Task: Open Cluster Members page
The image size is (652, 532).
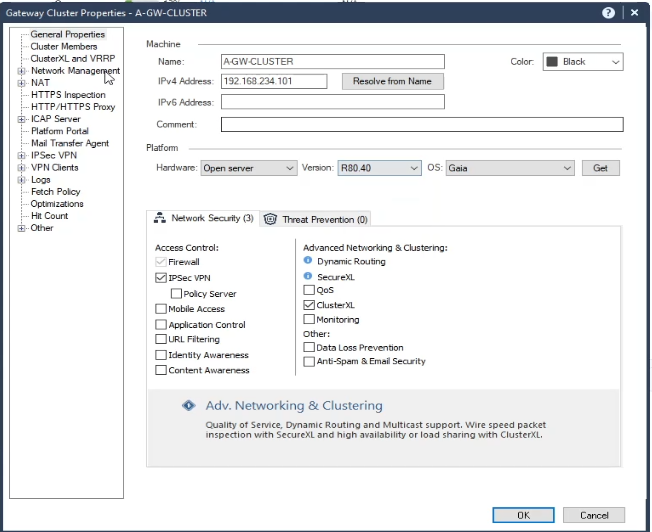Action: (x=64, y=46)
